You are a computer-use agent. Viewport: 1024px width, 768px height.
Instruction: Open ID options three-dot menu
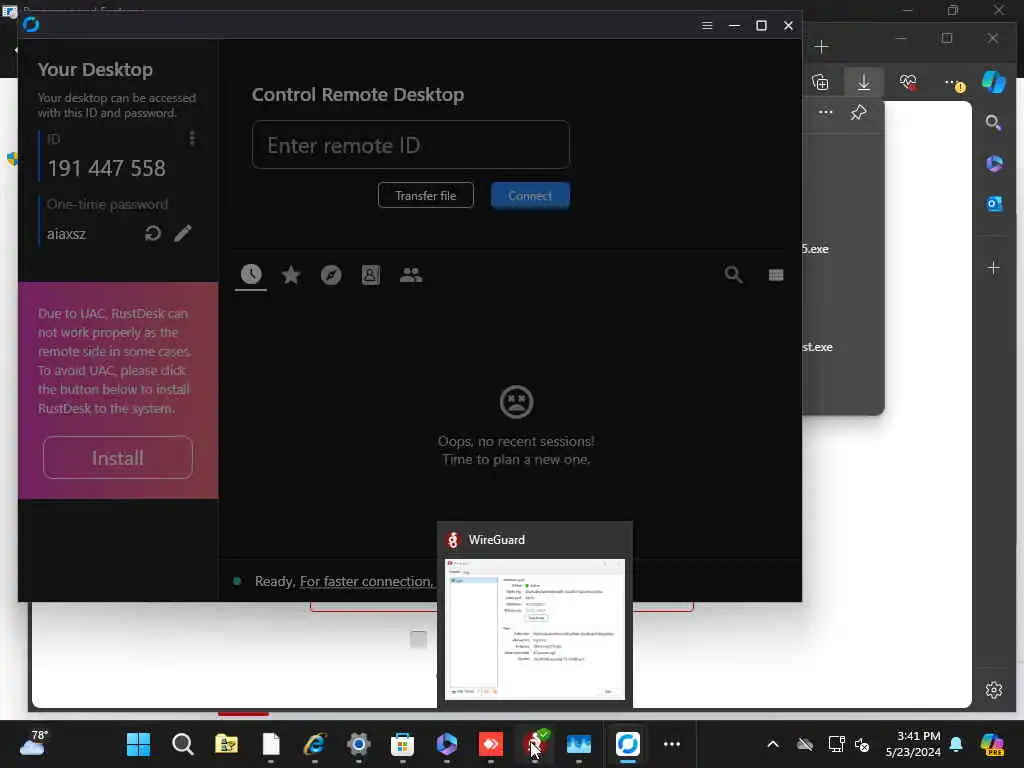click(192, 138)
